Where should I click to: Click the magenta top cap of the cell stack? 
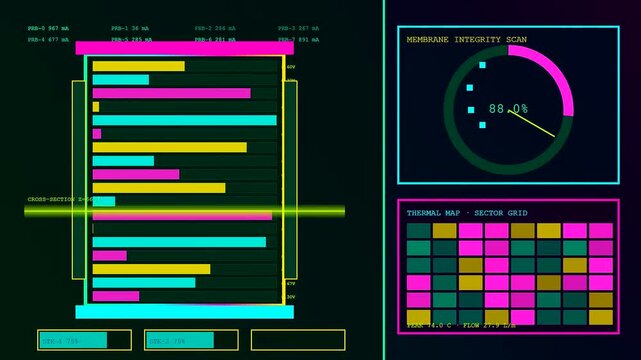184,48
